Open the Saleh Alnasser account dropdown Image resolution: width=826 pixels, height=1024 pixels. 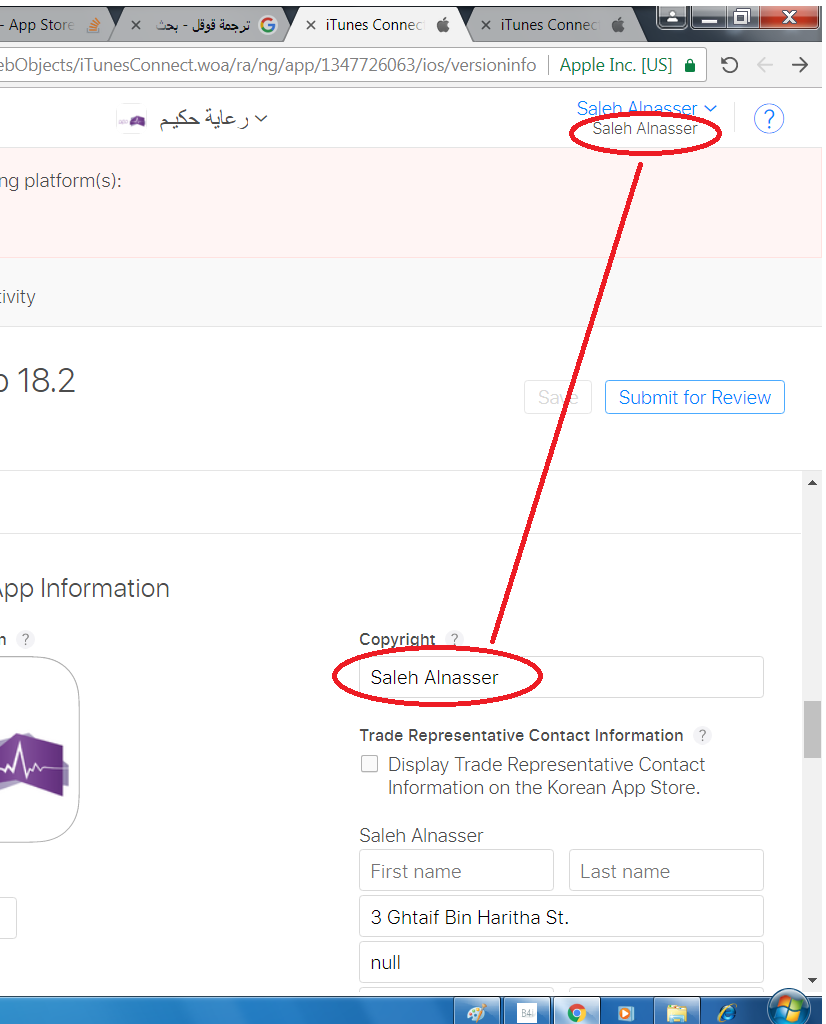click(646, 108)
